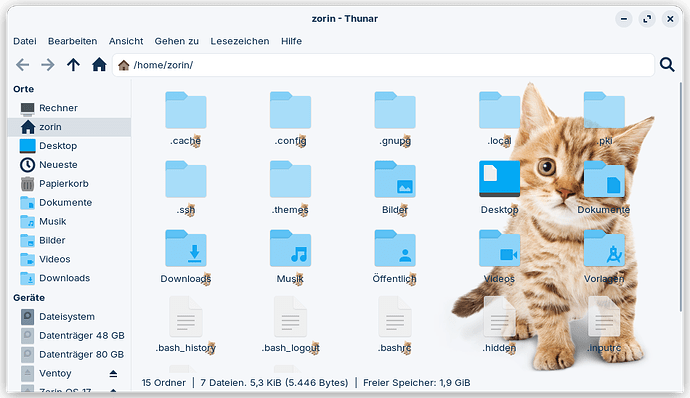Open the Gehen zu menu
The height and width of the screenshot is (398, 690).
pos(176,41)
